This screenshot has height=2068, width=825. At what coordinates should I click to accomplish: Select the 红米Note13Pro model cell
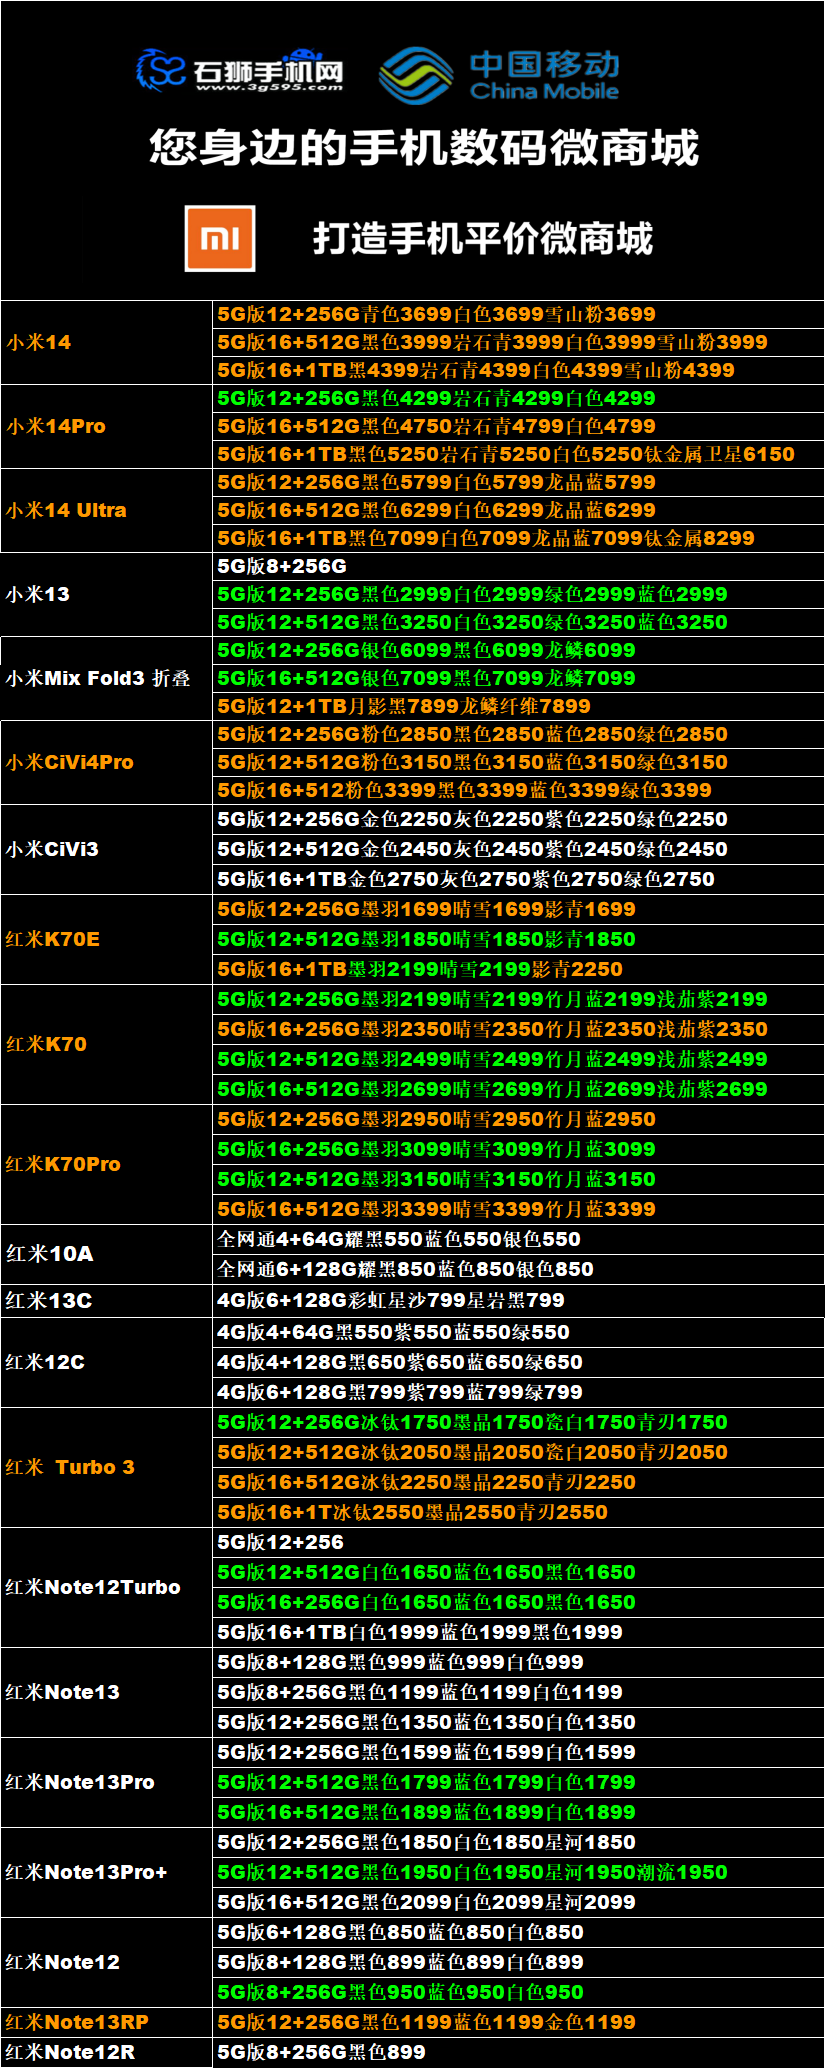[x=107, y=1782]
